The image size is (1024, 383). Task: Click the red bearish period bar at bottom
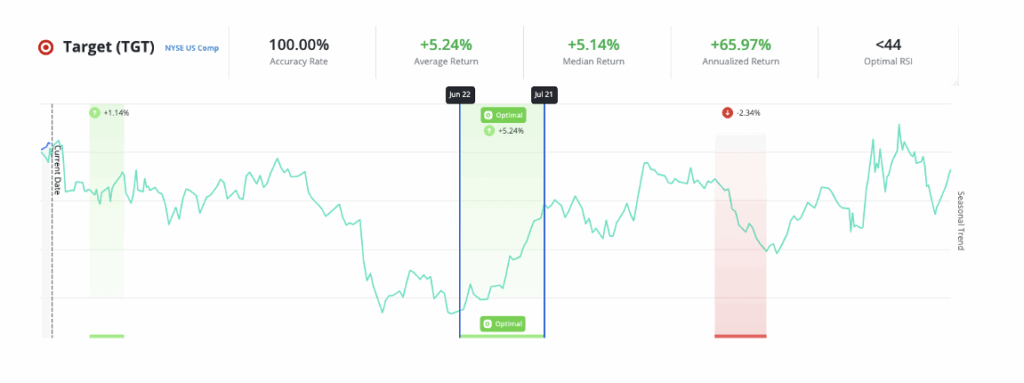741,336
